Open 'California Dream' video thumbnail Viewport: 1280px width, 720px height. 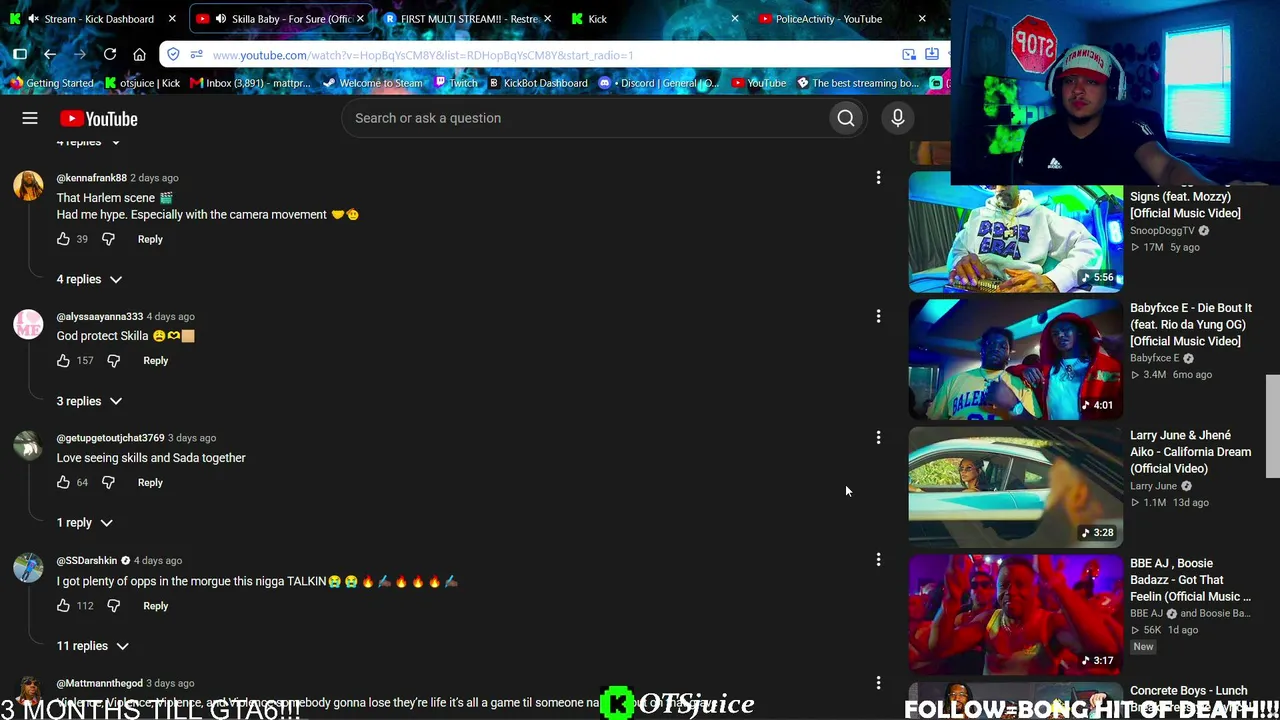[x=1015, y=487]
